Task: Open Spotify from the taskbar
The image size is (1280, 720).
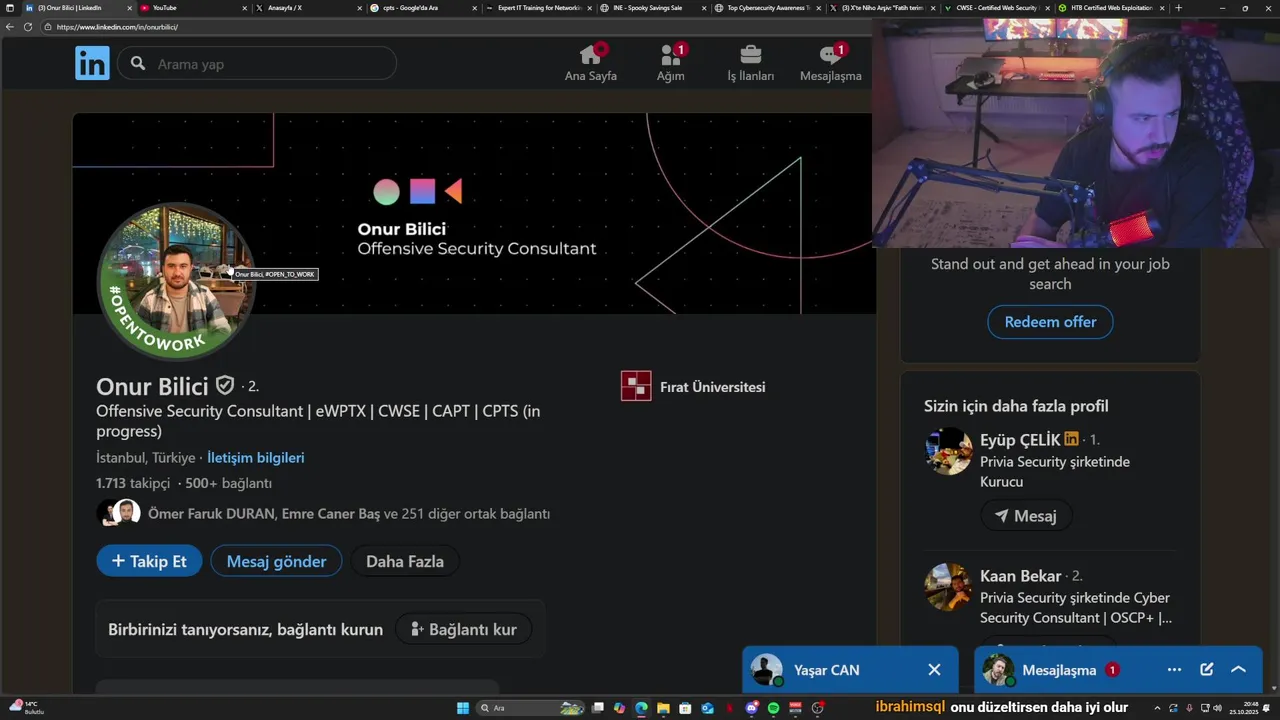Action: pos(773,708)
